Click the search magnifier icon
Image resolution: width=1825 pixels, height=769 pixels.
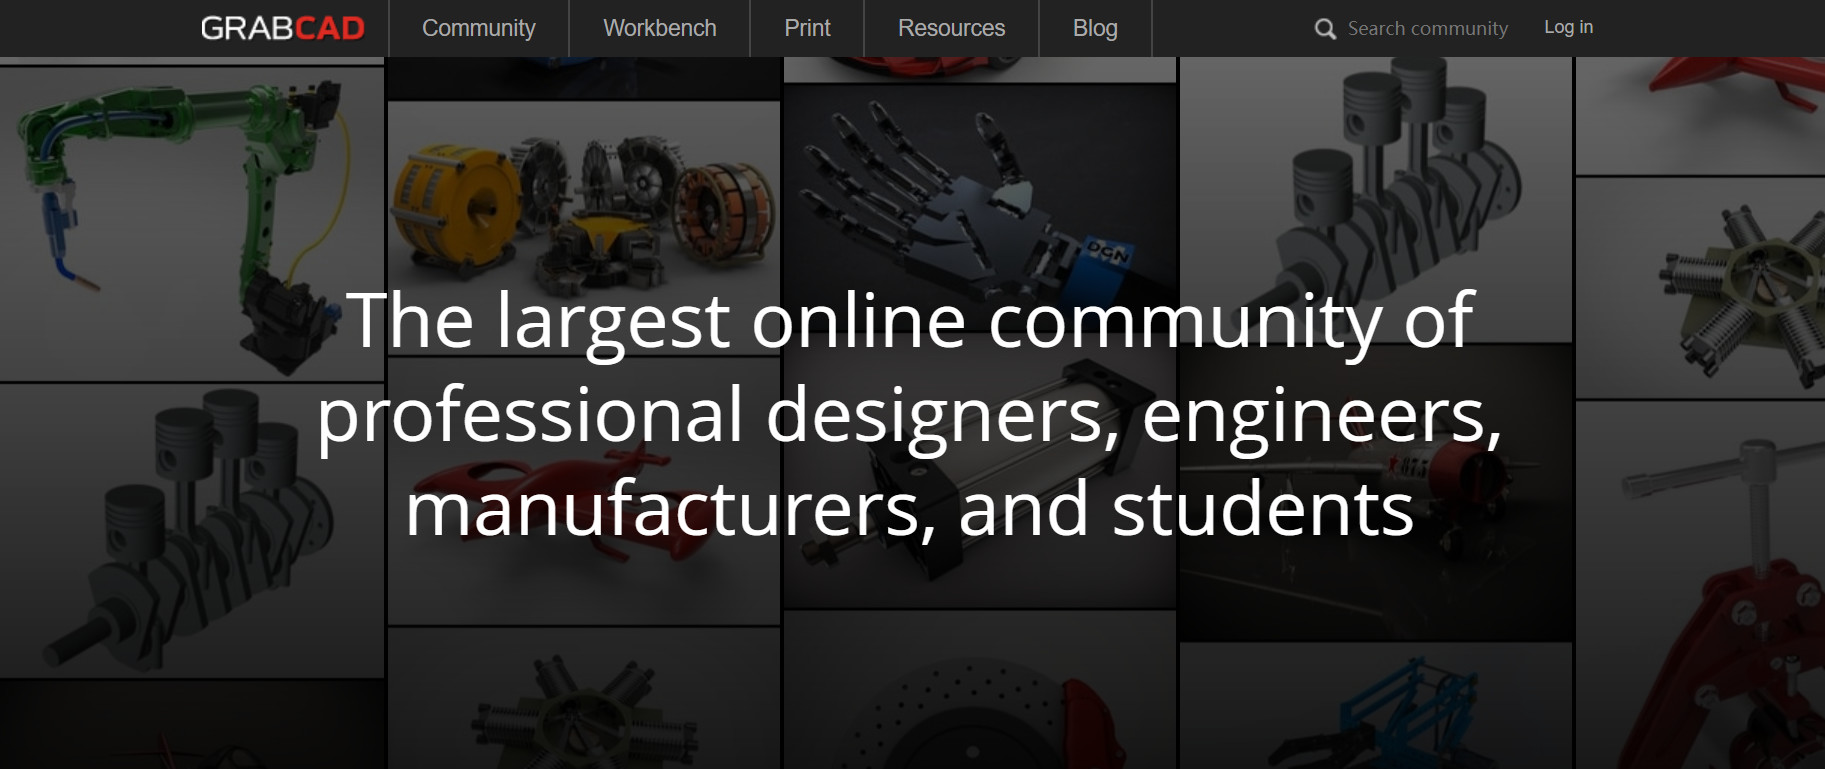(x=1325, y=29)
